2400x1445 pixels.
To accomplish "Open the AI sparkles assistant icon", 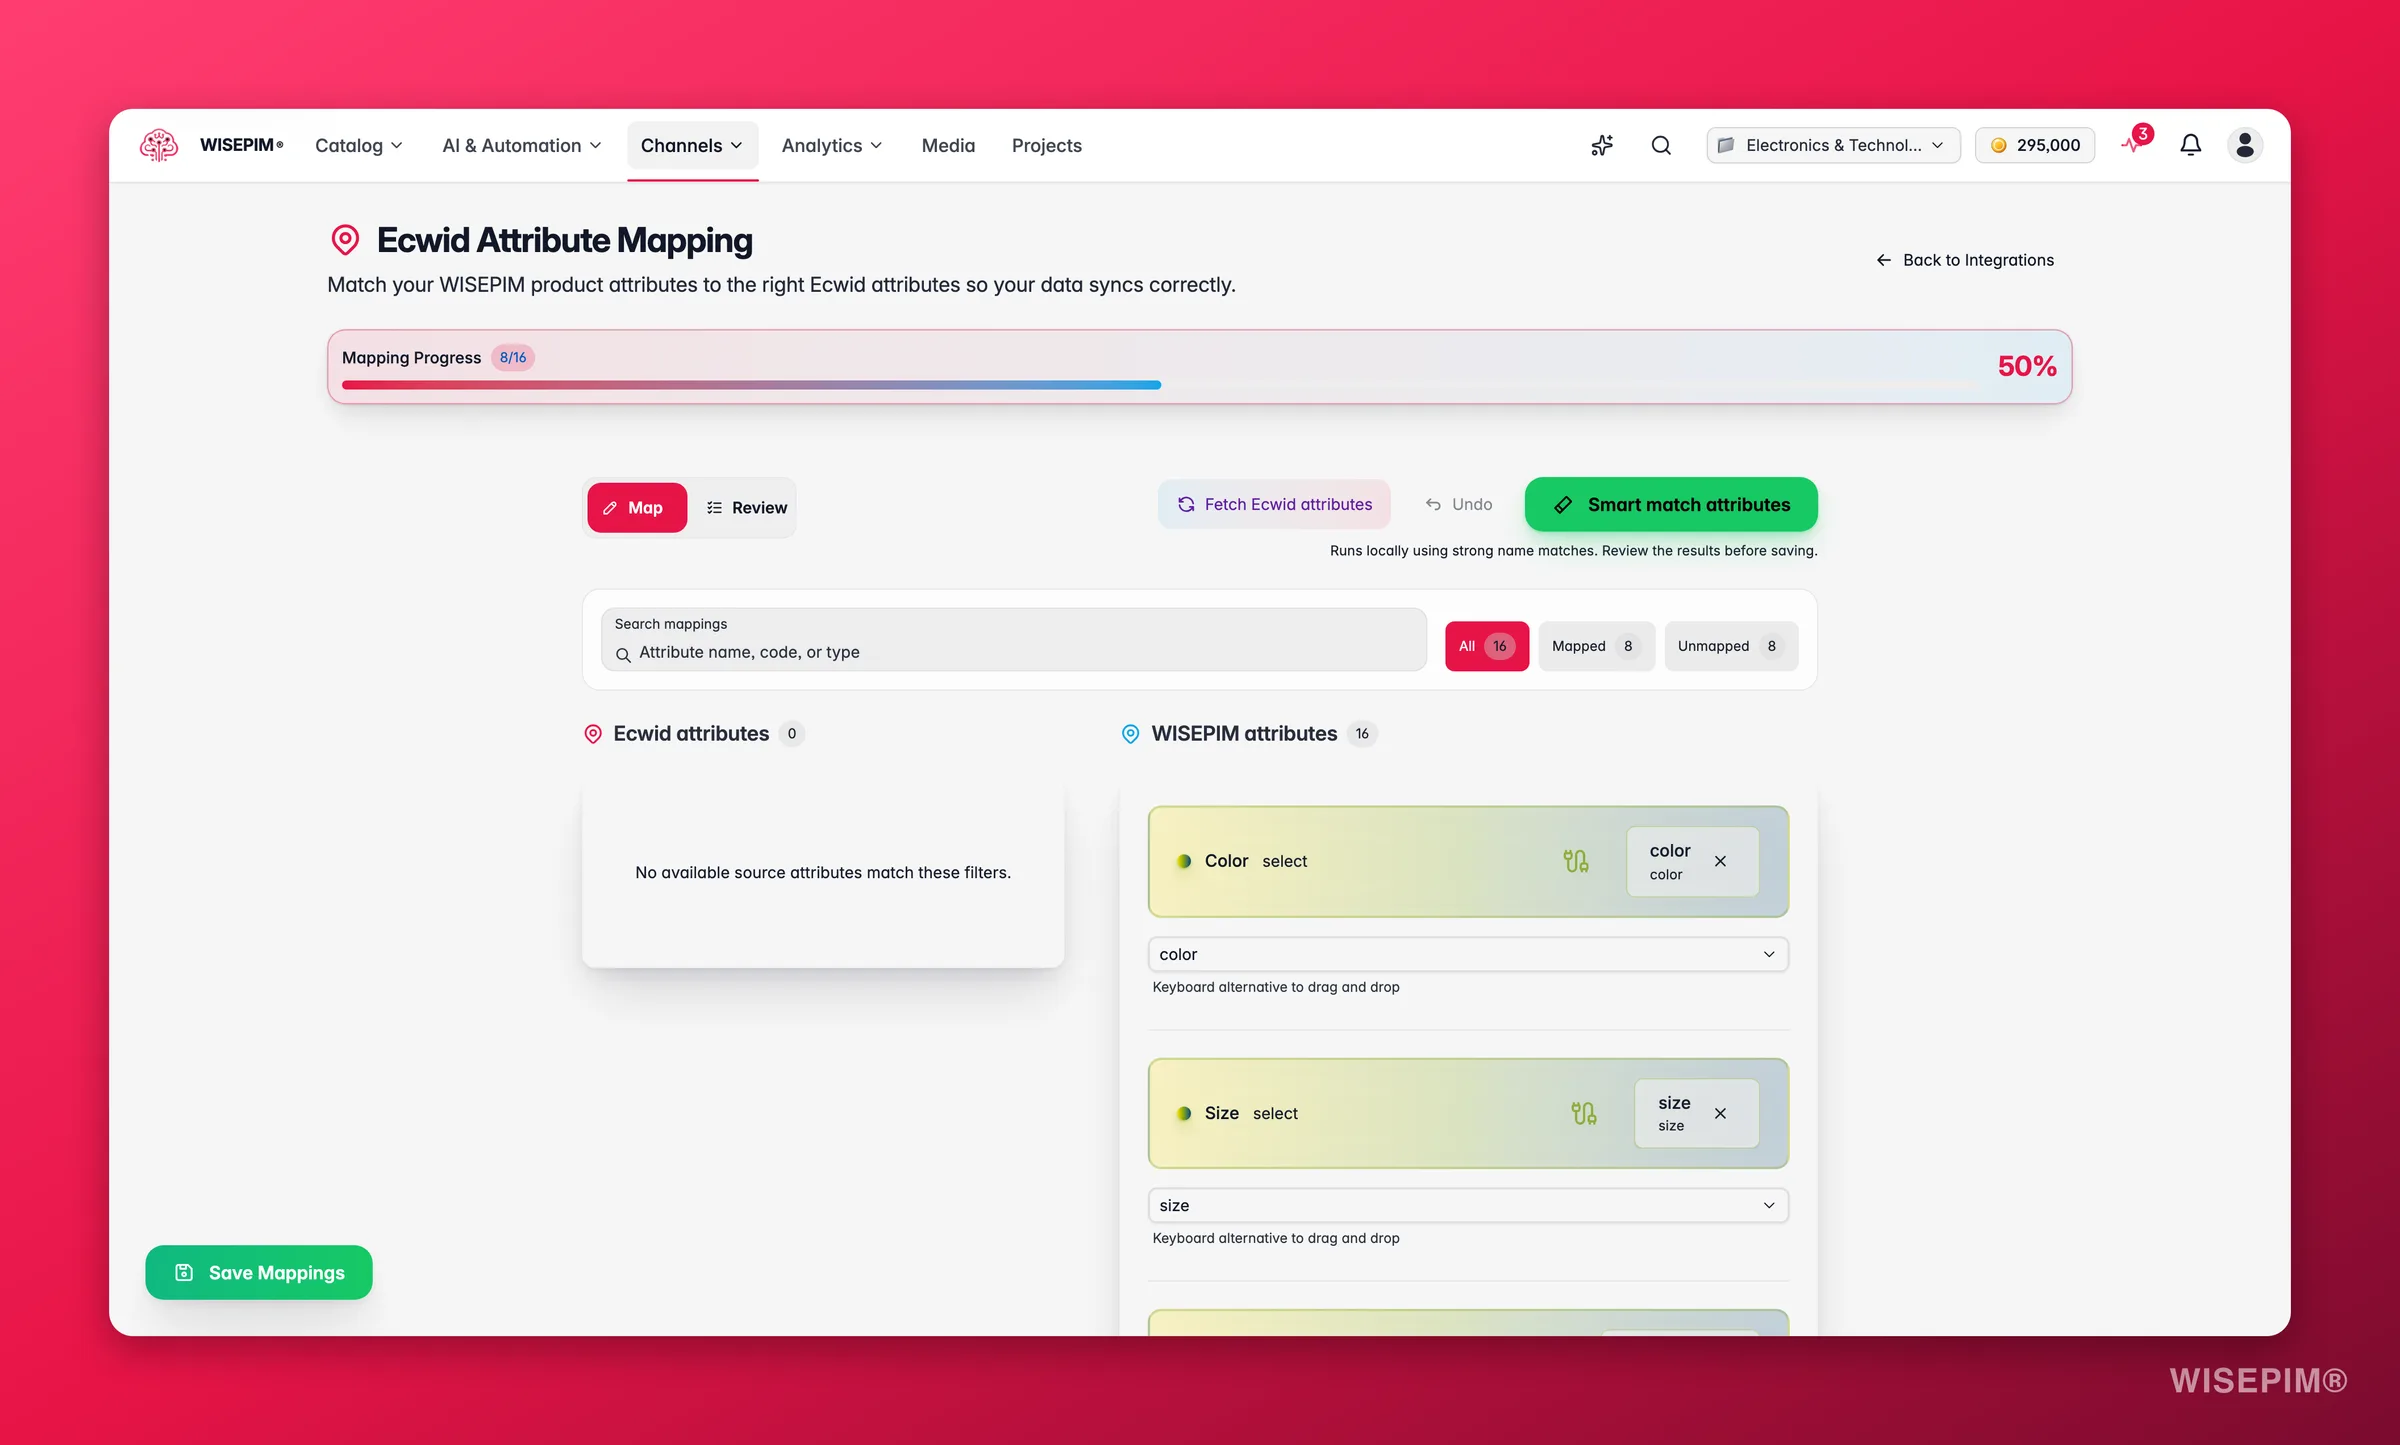I will click(1602, 145).
